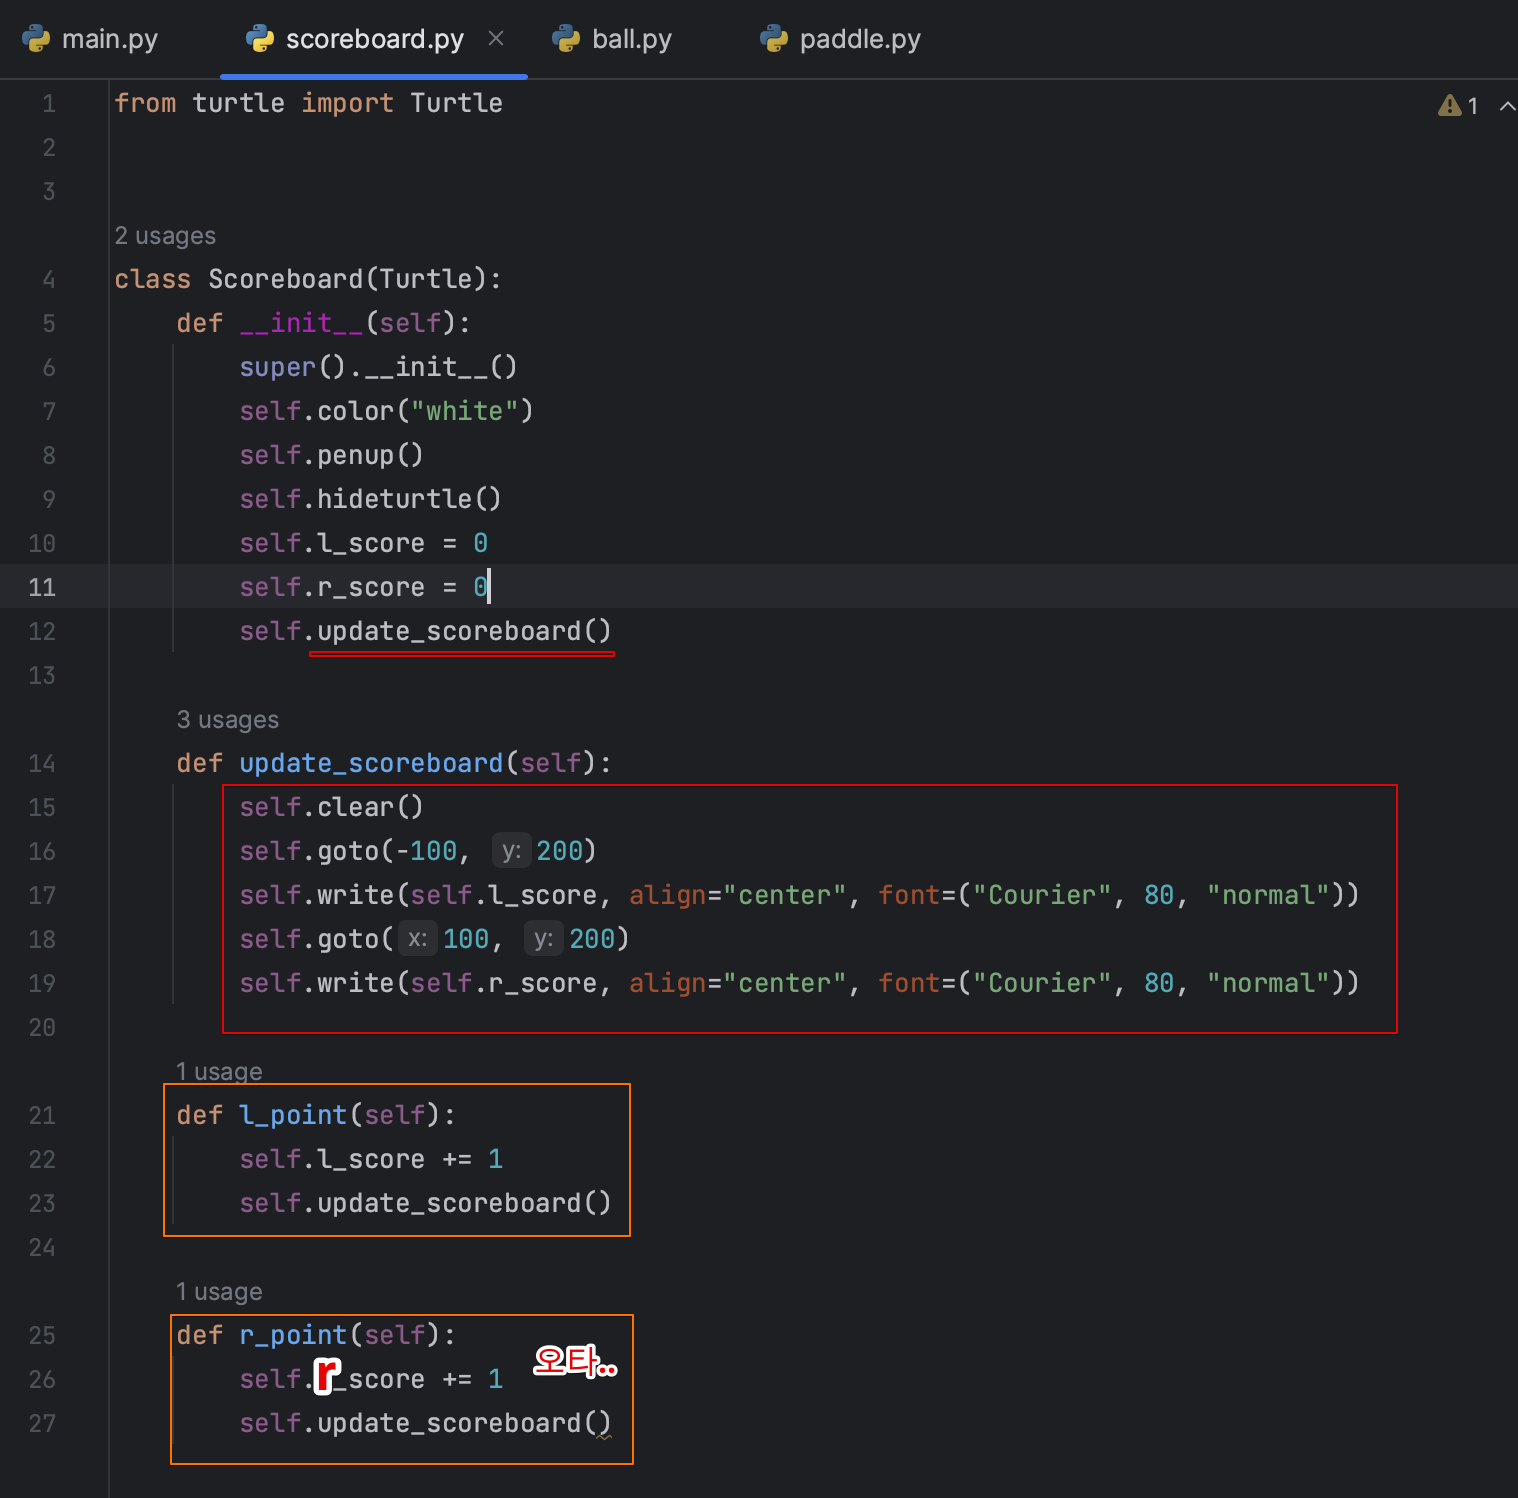Screen dimensions: 1518x1498
Task: Open the paddle.py tab
Action: point(840,39)
